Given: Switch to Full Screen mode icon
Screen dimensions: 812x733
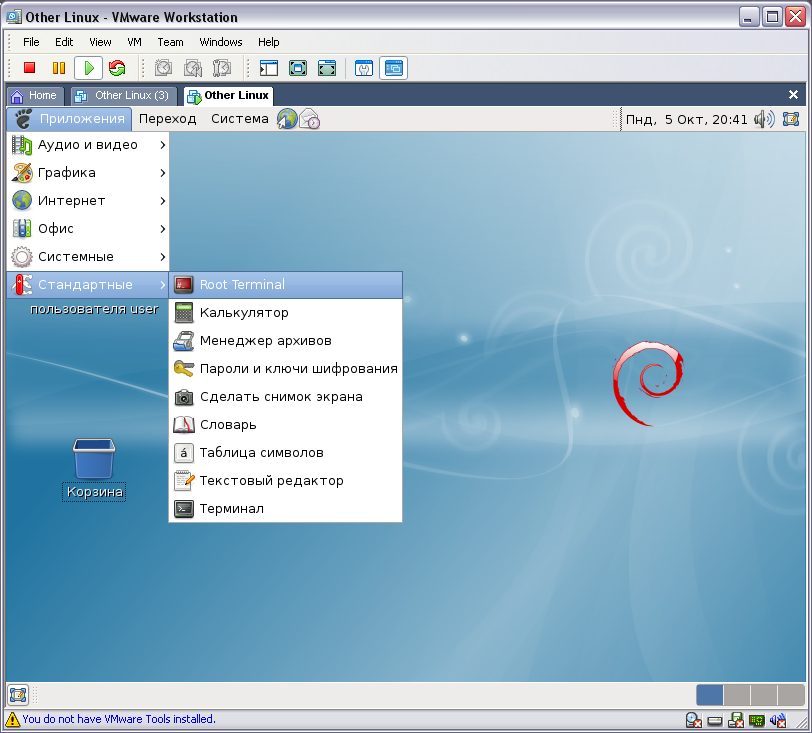Looking at the screenshot, I should 298,68.
